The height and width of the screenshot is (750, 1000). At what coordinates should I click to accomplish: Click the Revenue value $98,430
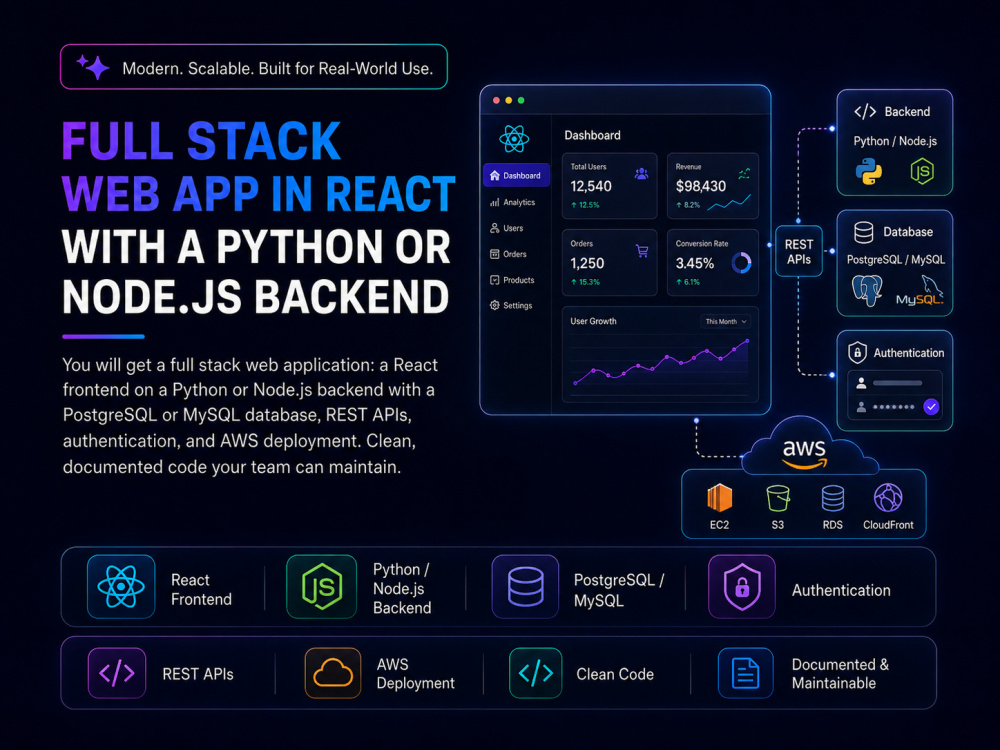tap(701, 186)
